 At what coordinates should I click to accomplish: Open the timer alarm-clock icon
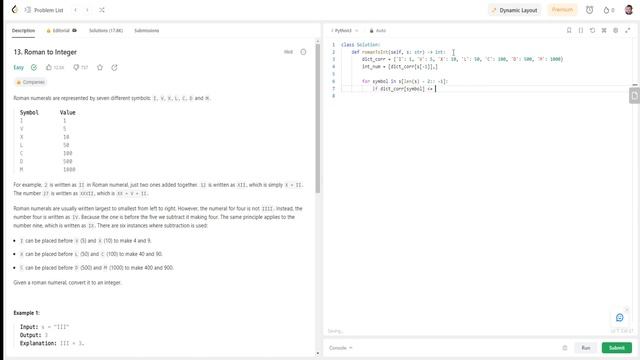point(589,10)
